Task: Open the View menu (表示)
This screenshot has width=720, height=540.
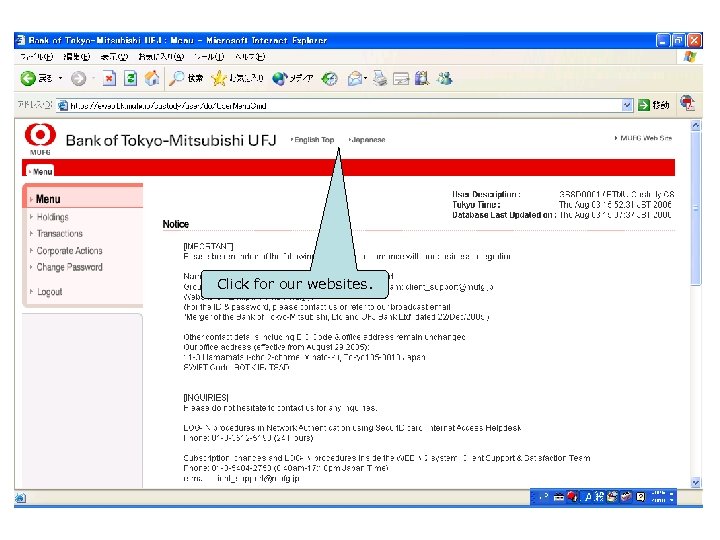Action: point(114,57)
